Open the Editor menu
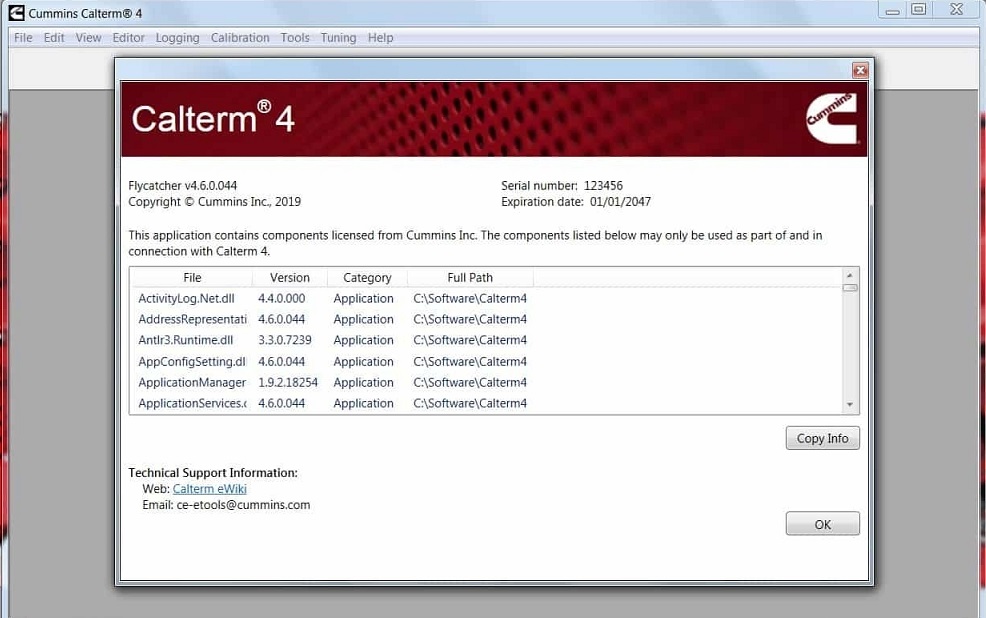 129,38
